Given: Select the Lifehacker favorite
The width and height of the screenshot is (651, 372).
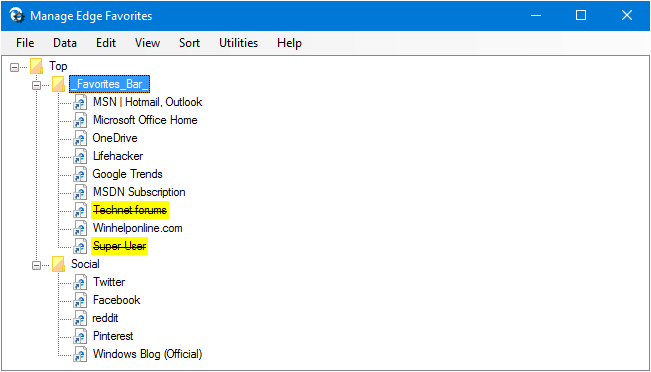Looking at the screenshot, I should click(x=118, y=156).
